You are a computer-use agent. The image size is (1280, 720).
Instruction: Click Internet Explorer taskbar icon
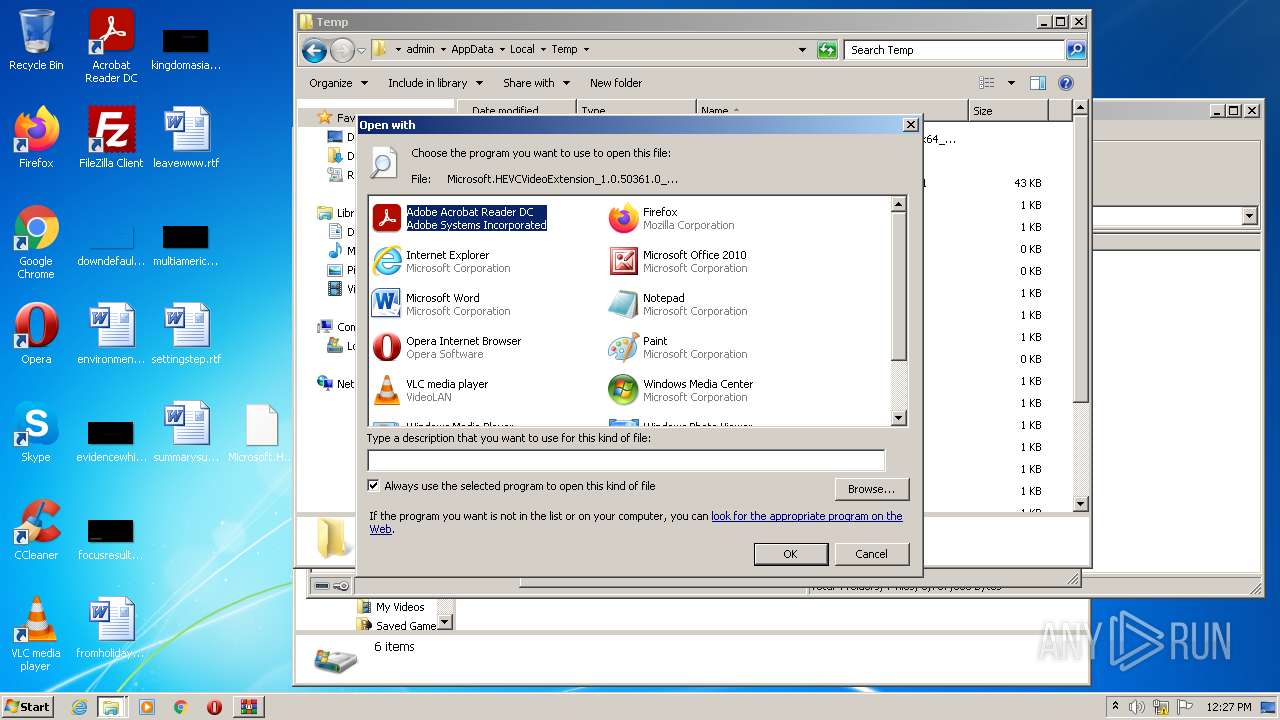tap(79, 707)
